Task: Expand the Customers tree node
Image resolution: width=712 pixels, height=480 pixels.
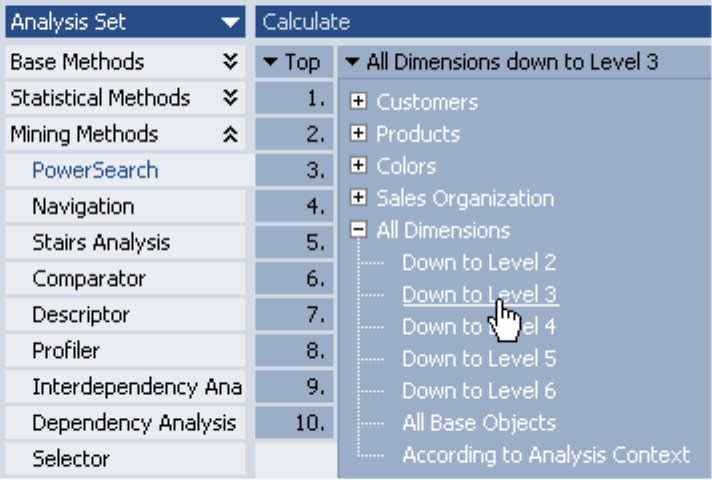Action: 359,102
